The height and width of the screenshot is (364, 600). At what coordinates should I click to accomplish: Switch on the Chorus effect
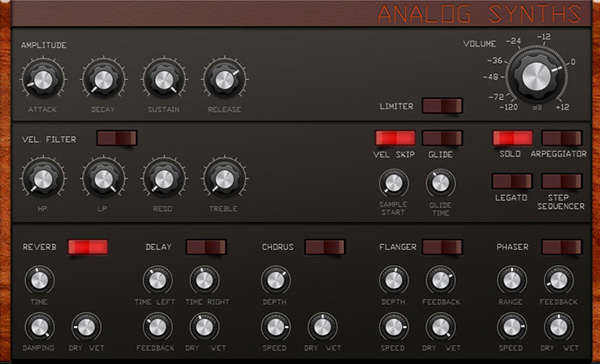pyautogui.click(x=325, y=247)
